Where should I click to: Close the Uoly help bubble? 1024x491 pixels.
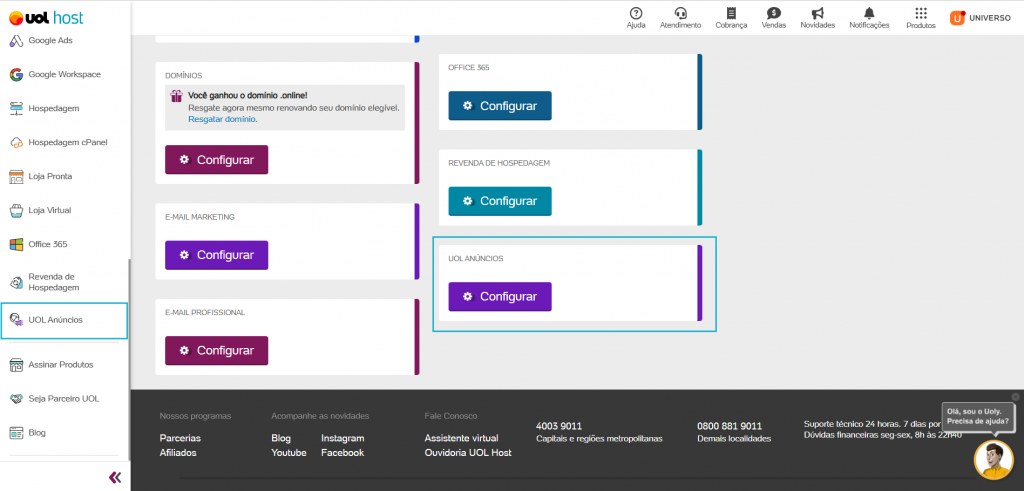[1015, 397]
